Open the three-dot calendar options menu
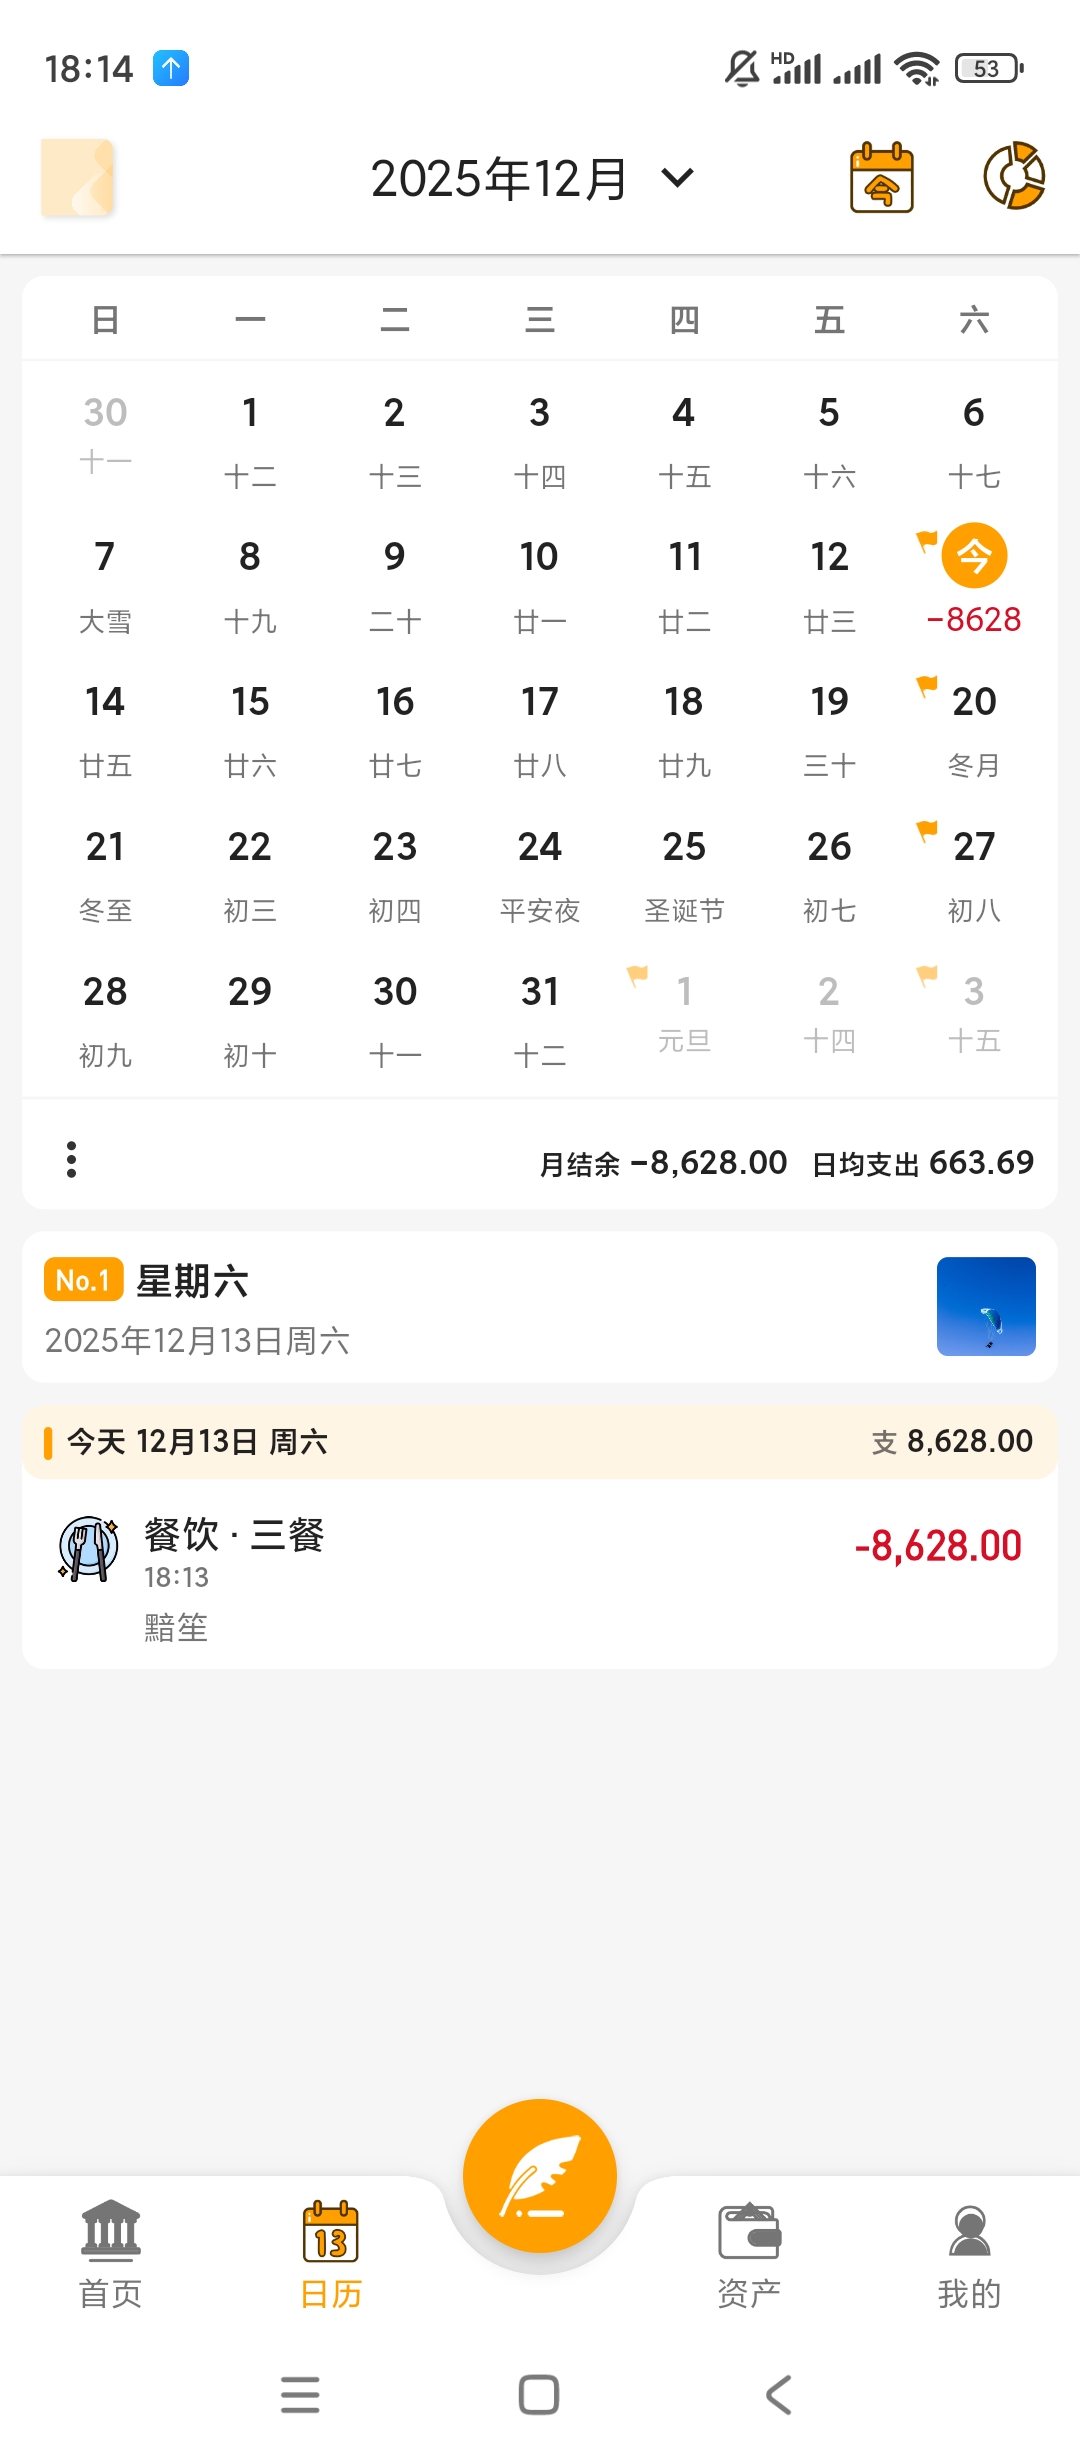 pos(71,1159)
